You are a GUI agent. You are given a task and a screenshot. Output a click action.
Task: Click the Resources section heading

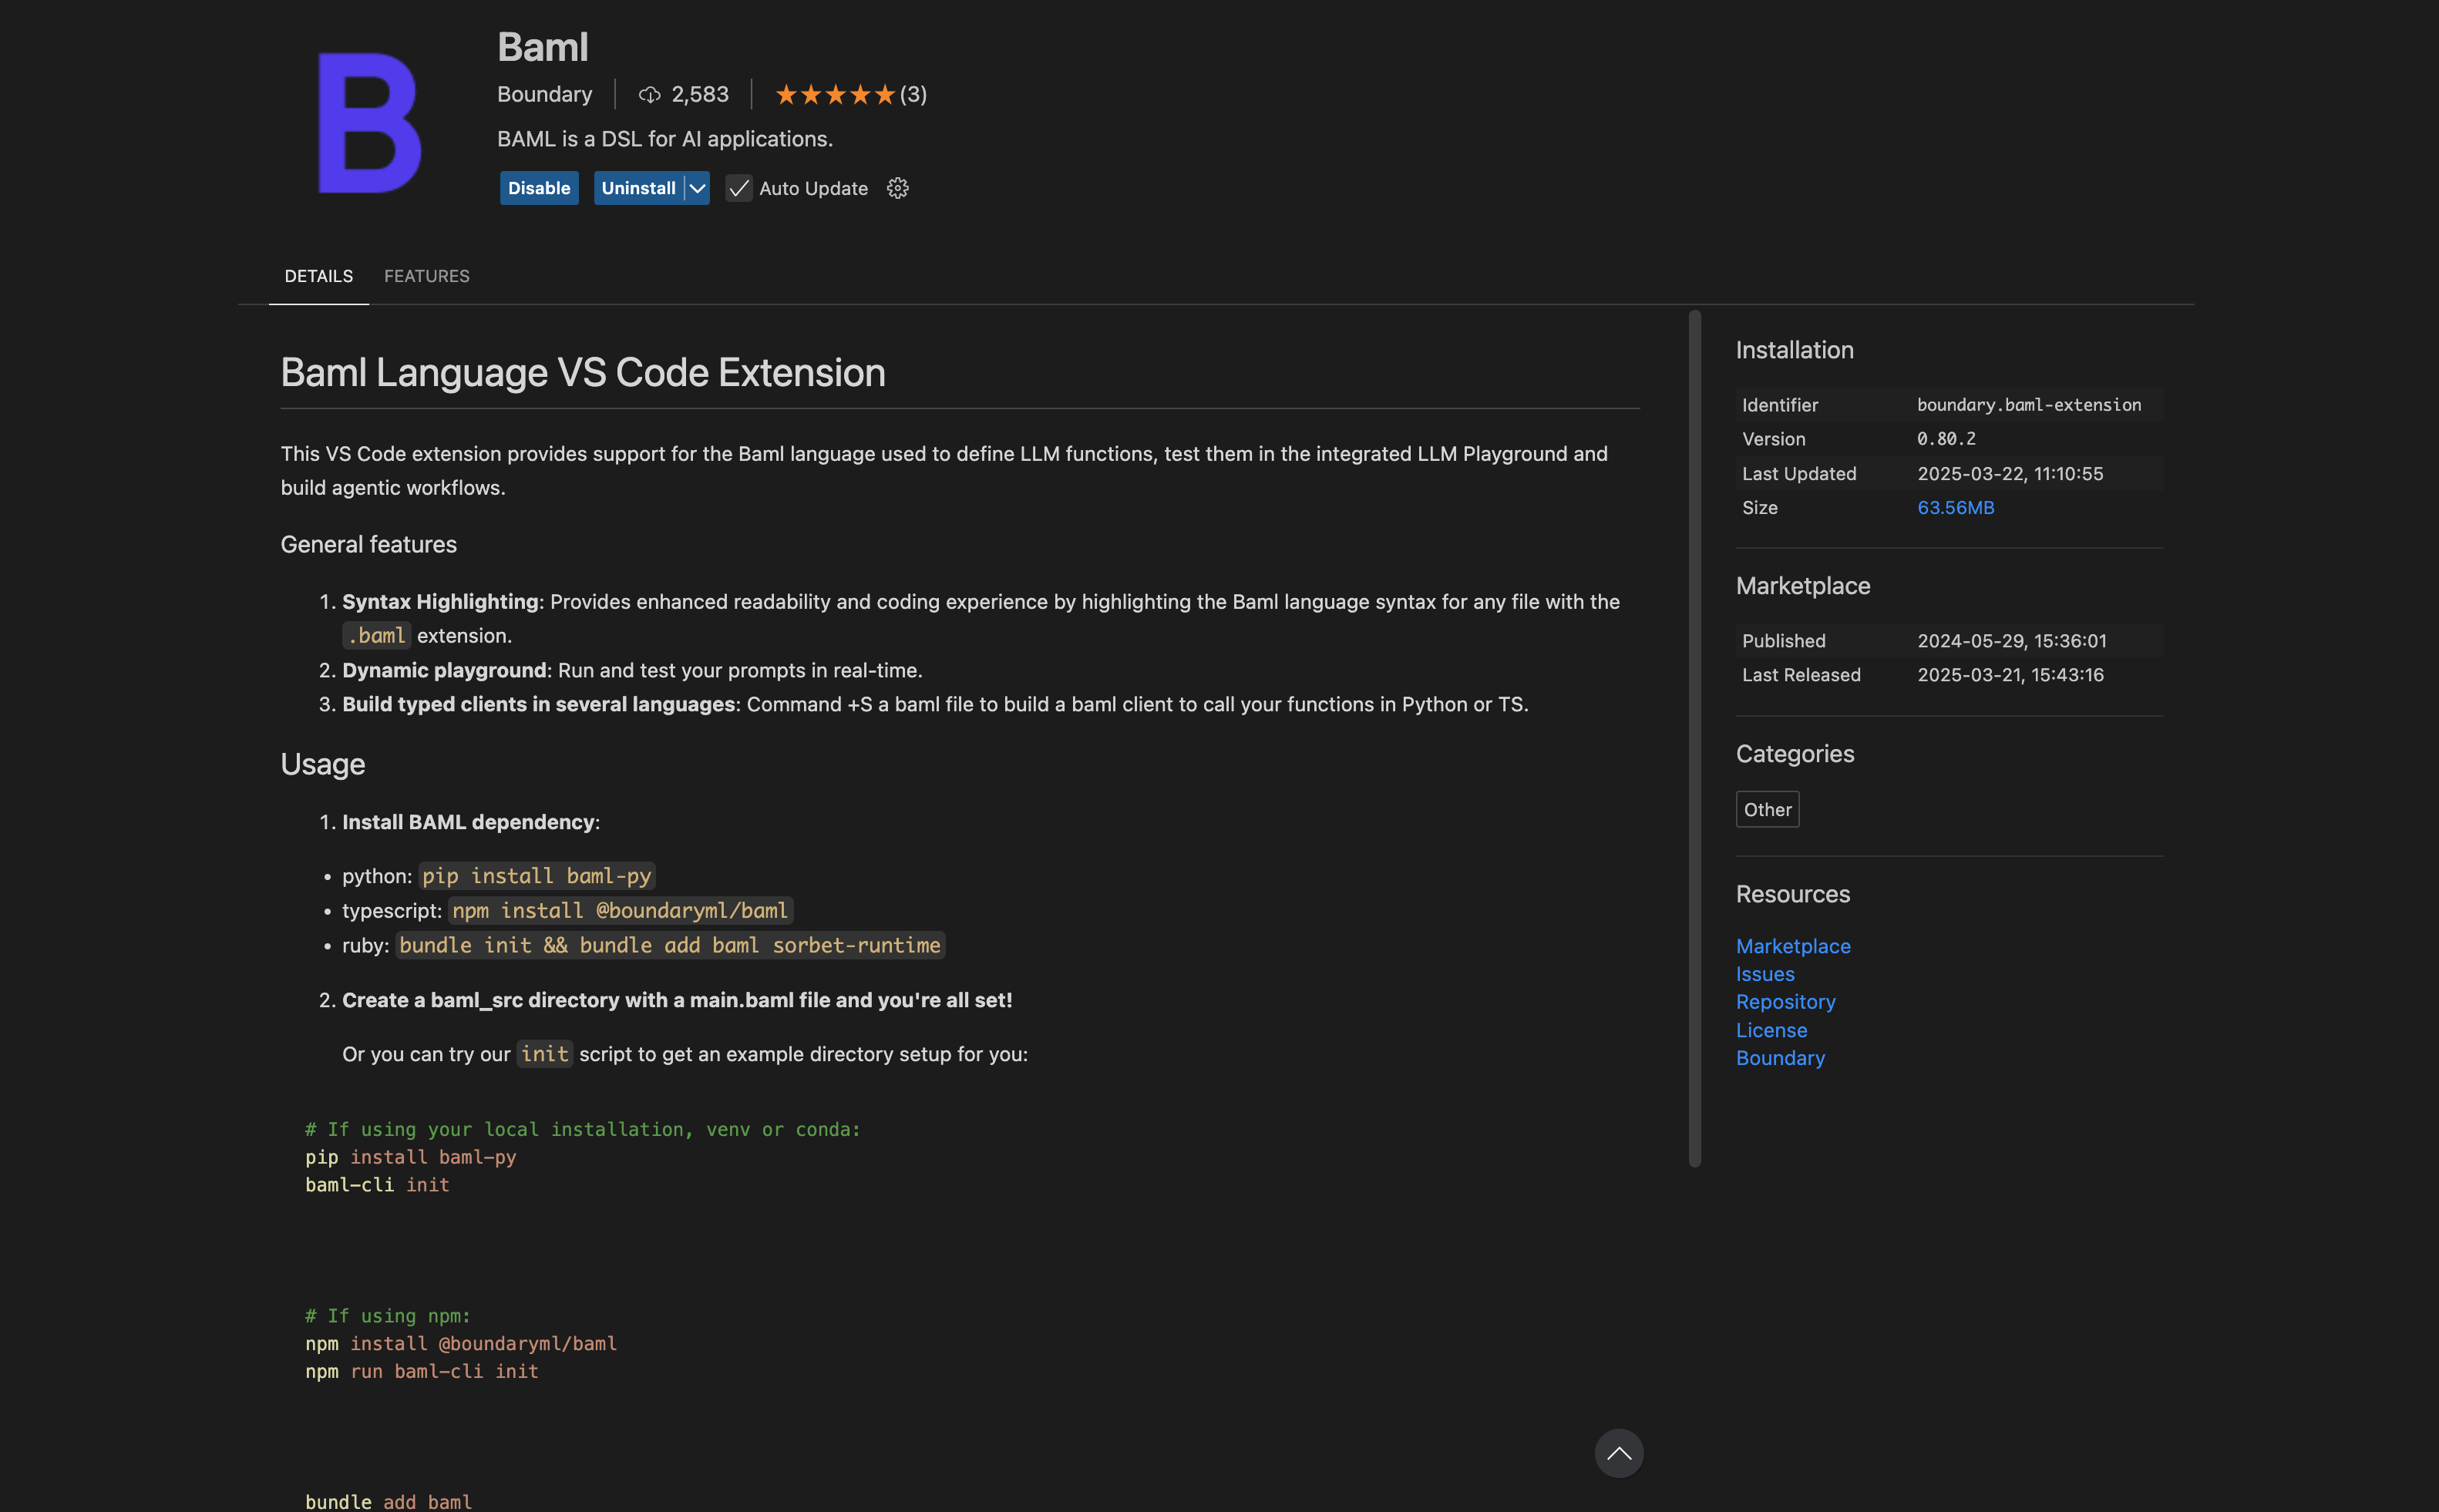pyautogui.click(x=1792, y=894)
